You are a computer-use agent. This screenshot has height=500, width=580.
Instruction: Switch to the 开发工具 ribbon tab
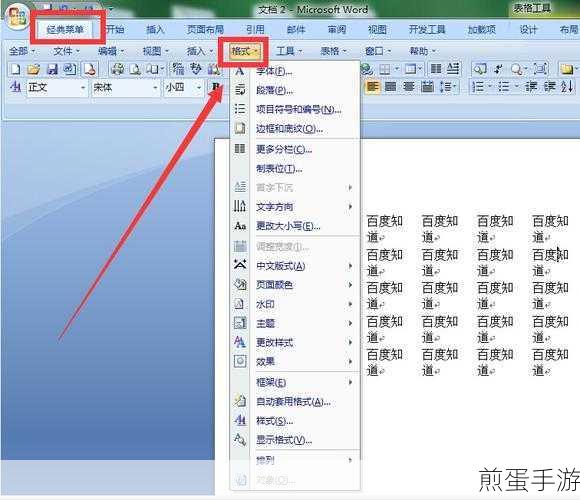coord(426,29)
